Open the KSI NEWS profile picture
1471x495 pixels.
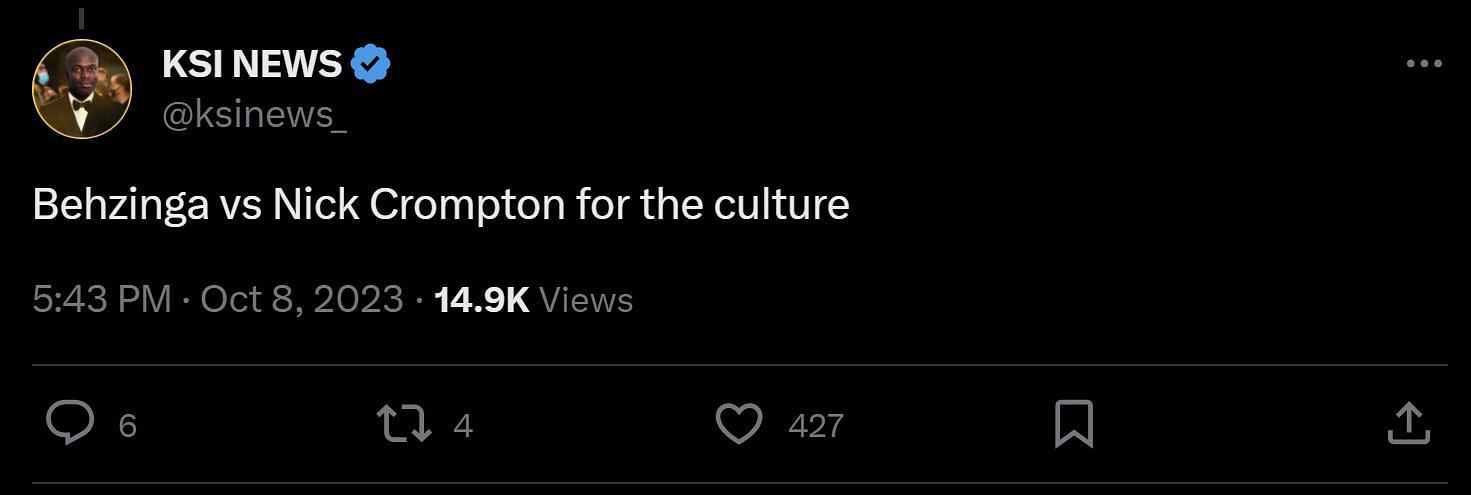click(x=82, y=89)
